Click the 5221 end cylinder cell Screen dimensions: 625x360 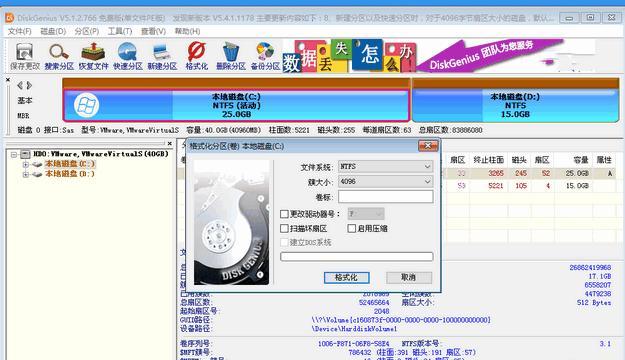[496, 186]
